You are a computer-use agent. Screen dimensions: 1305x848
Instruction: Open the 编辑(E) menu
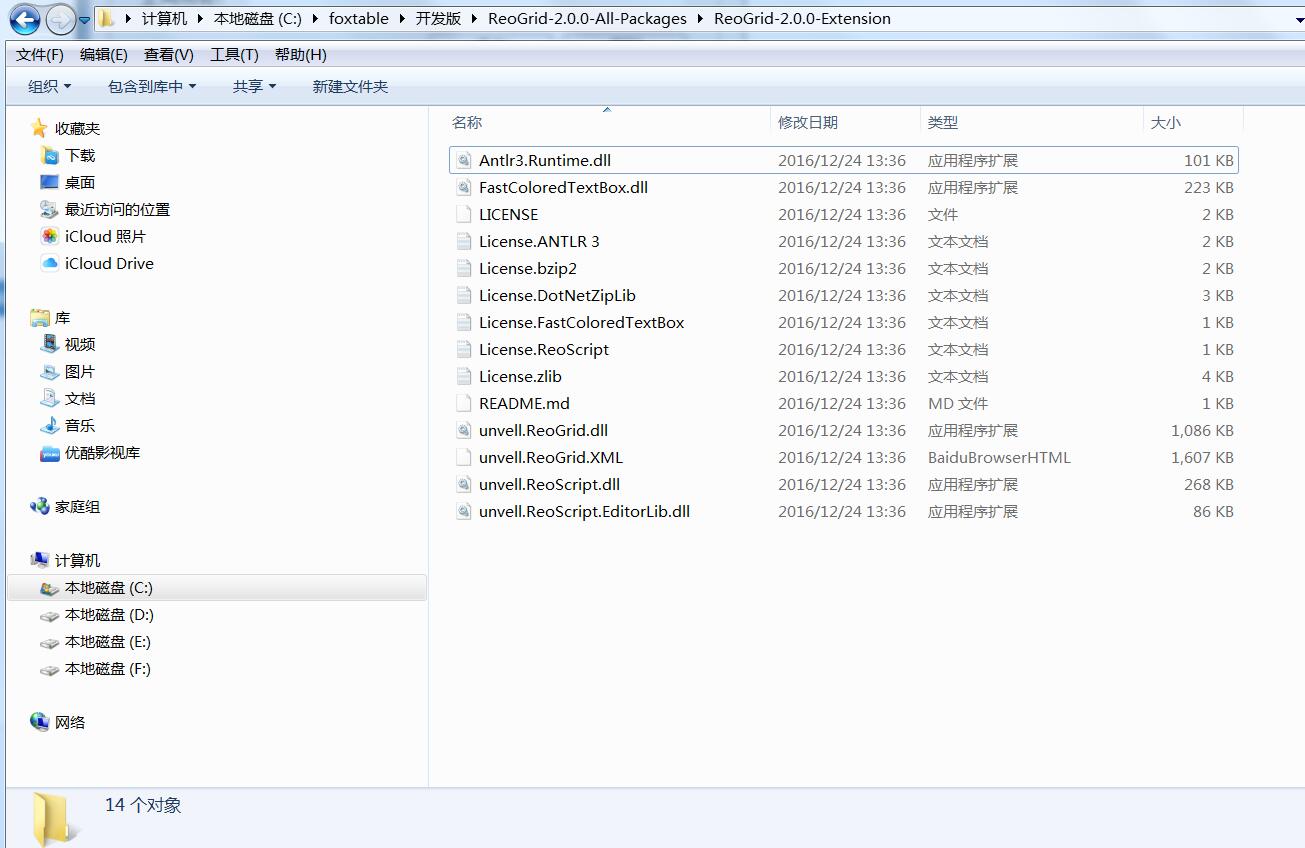click(x=104, y=55)
